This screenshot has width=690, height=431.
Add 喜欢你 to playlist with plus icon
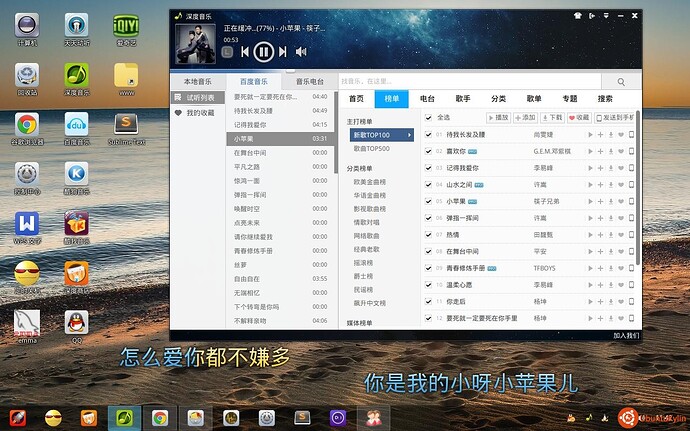[600, 151]
